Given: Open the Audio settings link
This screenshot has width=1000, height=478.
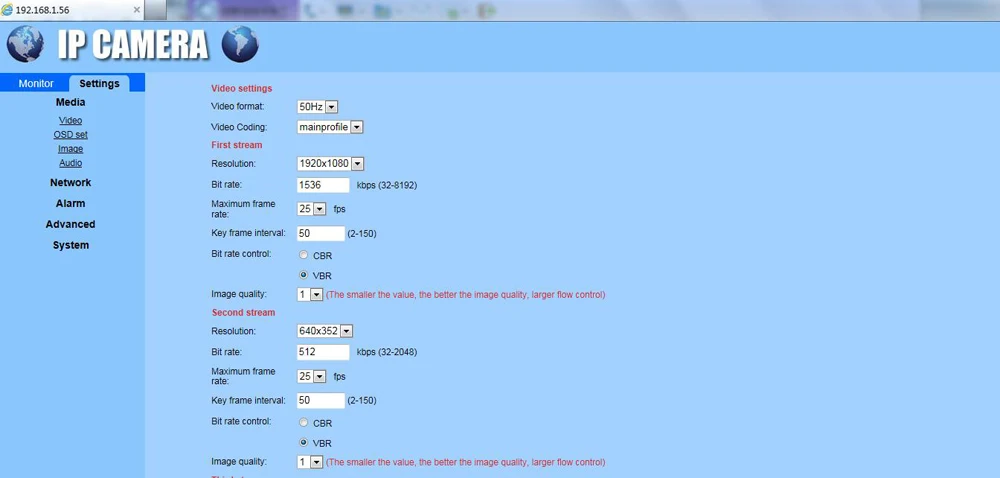Looking at the screenshot, I should (x=71, y=163).
